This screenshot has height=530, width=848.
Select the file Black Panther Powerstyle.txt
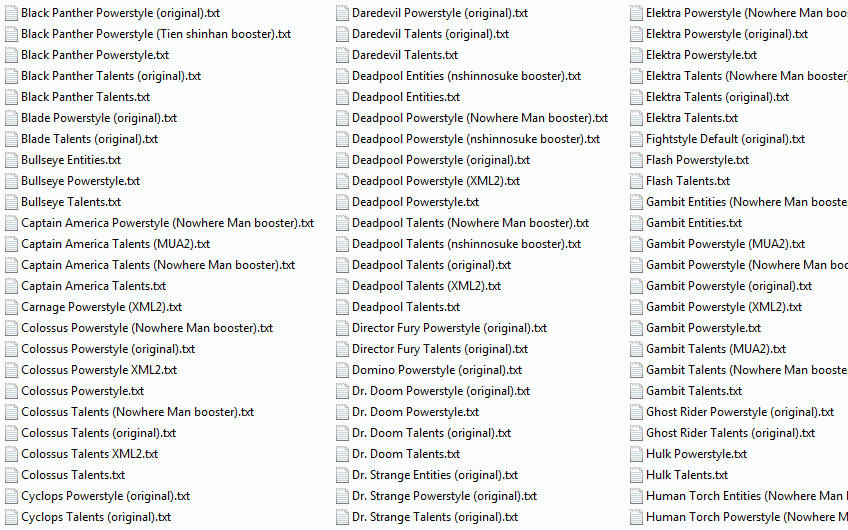tap(95, 55)
